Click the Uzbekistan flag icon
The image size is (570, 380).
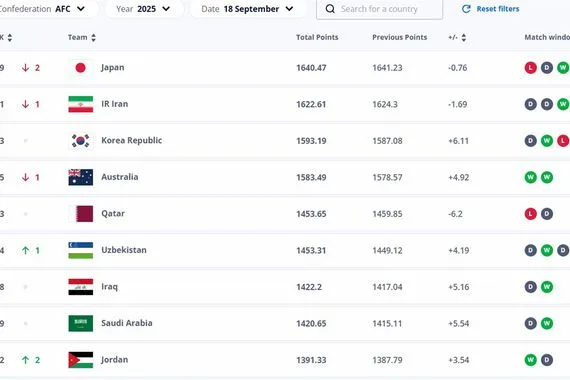coord(81,251)
